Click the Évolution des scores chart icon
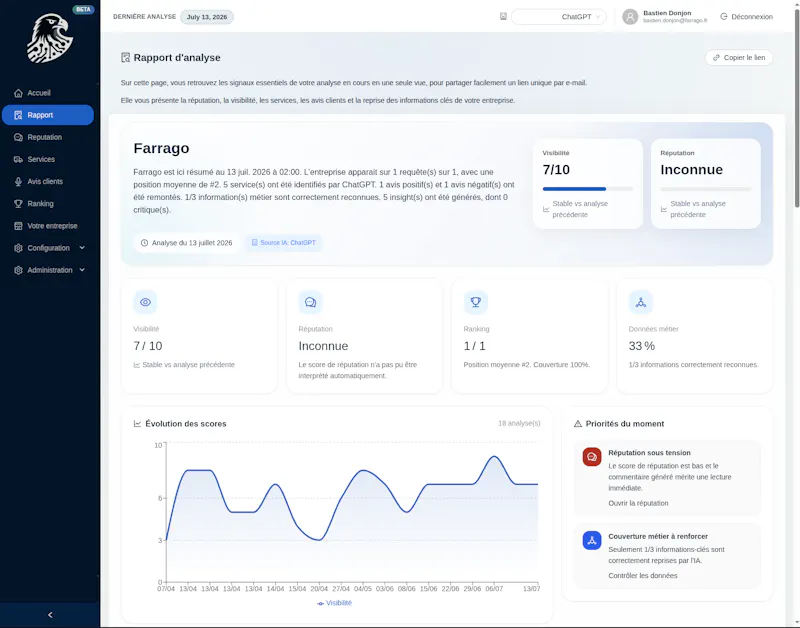The width and height of the screenshot is (800, 628). 137,423
